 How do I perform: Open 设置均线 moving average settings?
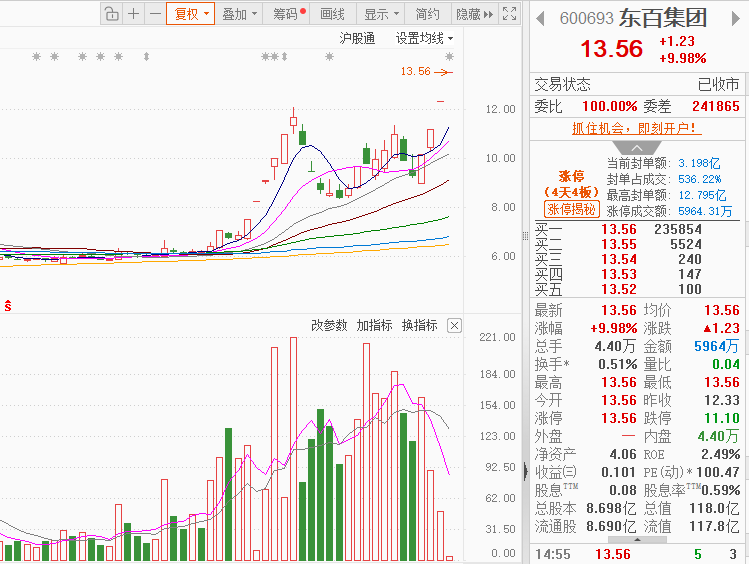point(424,38)
